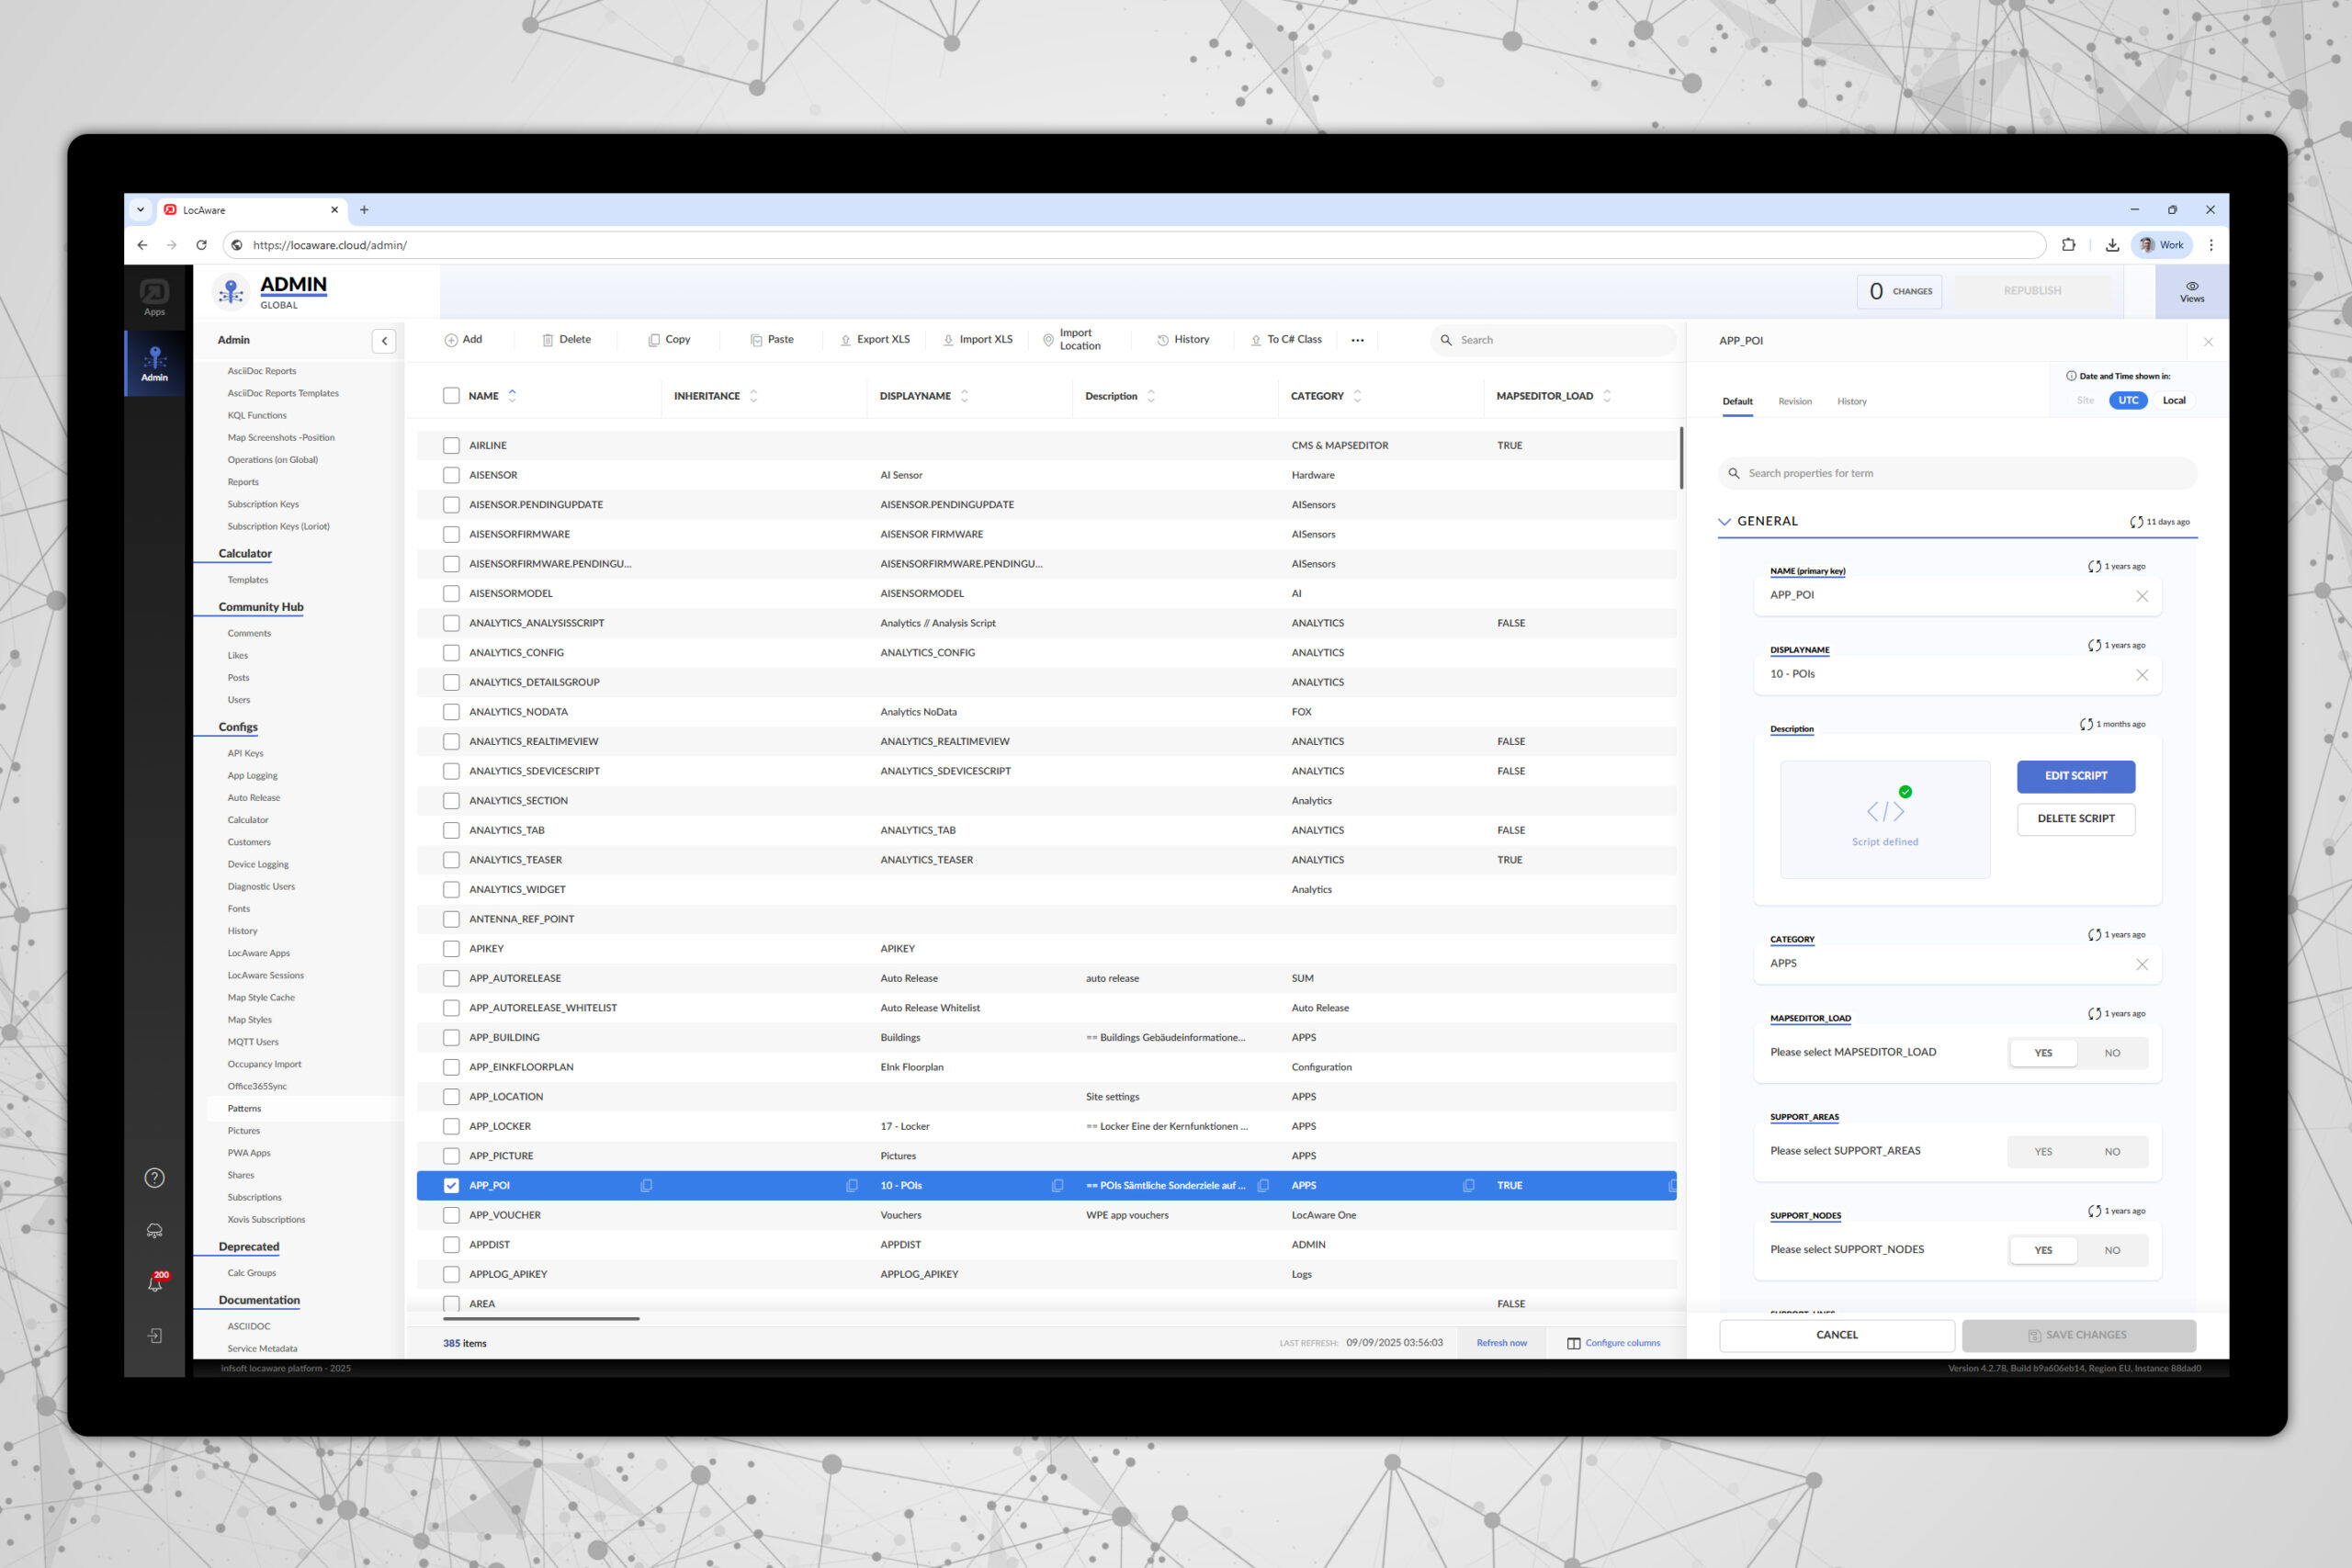Image resolution: width=2352 pixels, height=1568 pixels.
Task: Click the Delete trash icon
Action: 547,340
